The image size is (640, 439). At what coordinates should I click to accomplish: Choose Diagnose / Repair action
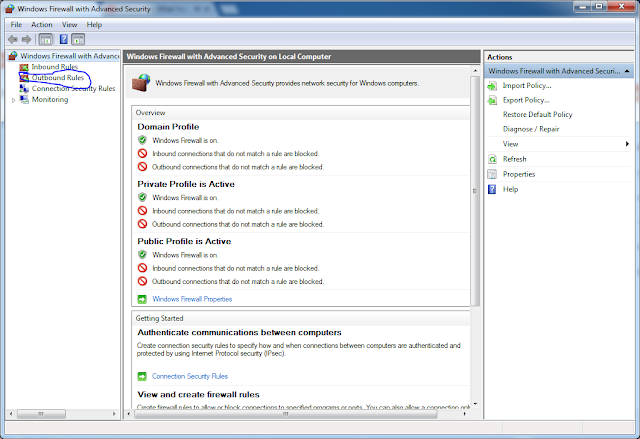(x=531, y=129)
